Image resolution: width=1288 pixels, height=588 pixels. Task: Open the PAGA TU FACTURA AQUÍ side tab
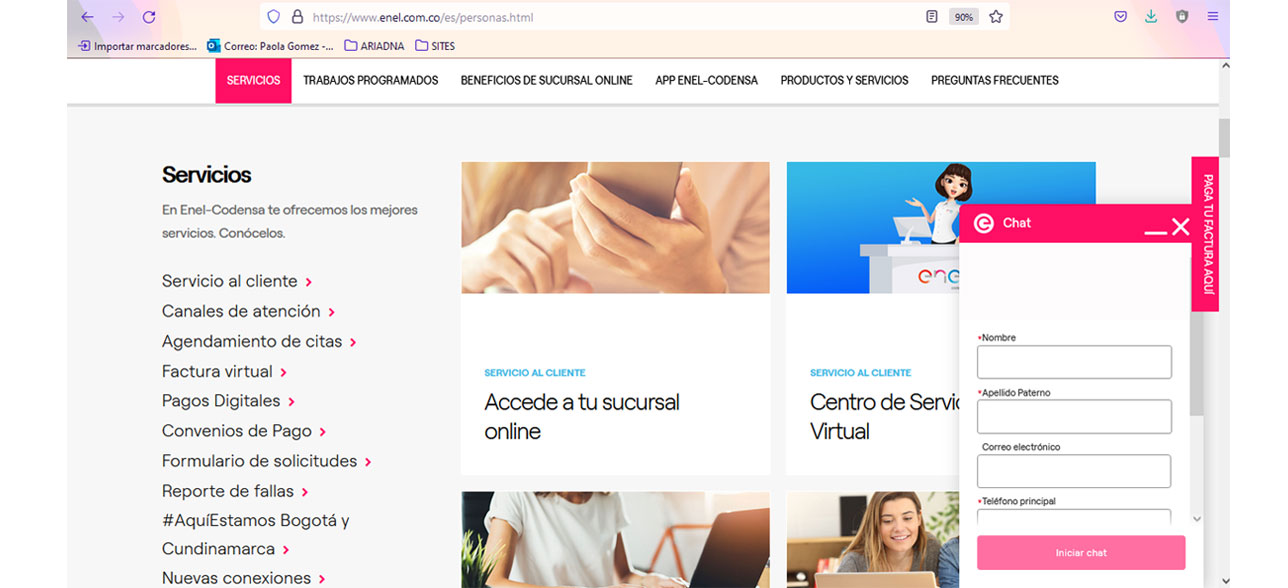[1206, 234]
